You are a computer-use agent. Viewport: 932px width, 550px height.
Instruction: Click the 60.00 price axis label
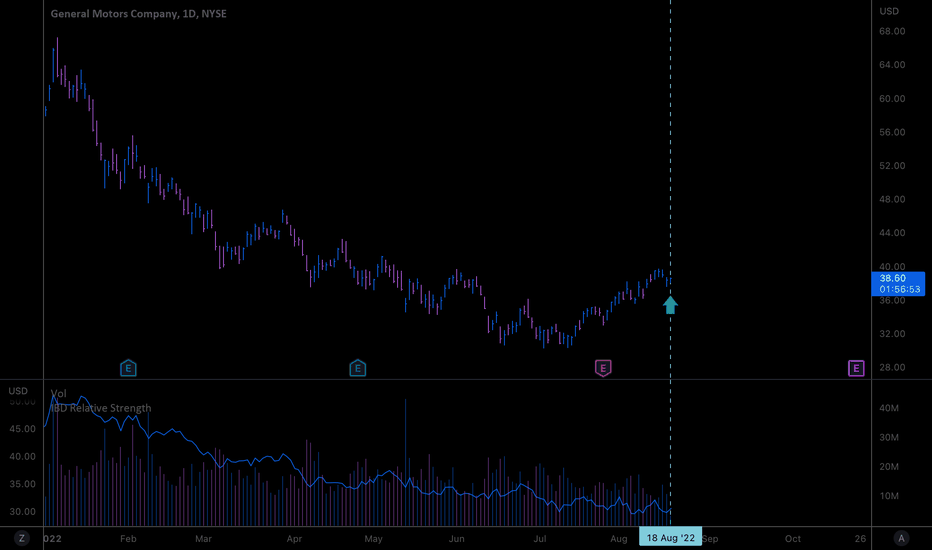click(892, 99)
